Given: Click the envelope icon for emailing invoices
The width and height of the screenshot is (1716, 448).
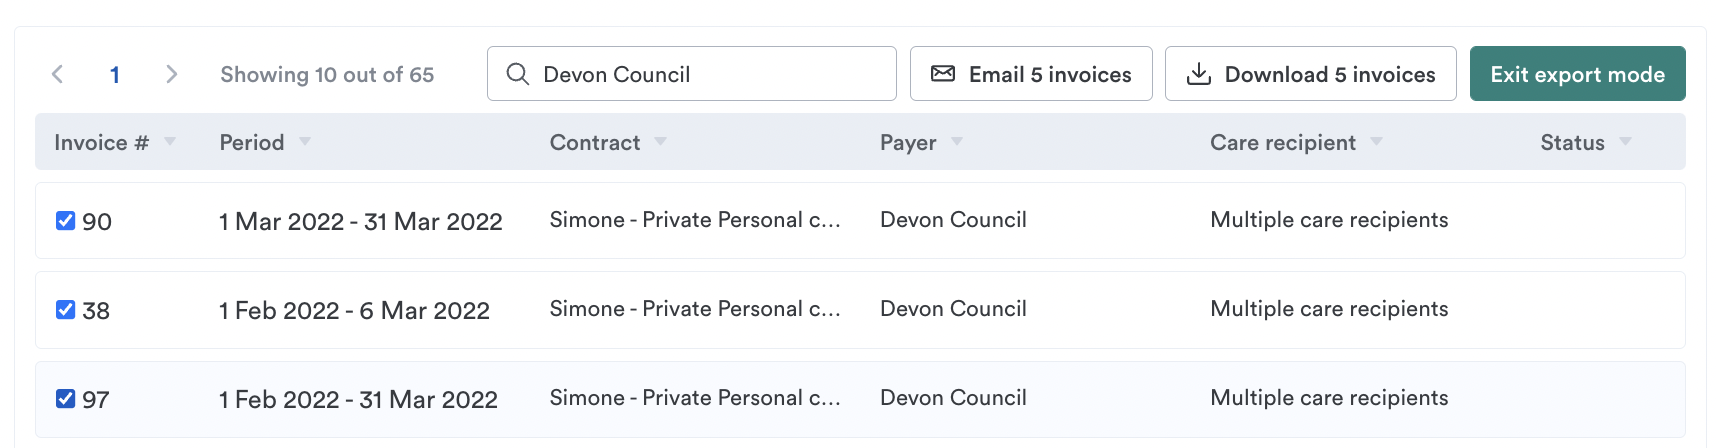Looking at the screenshot, I should click(x=943, y=73).
